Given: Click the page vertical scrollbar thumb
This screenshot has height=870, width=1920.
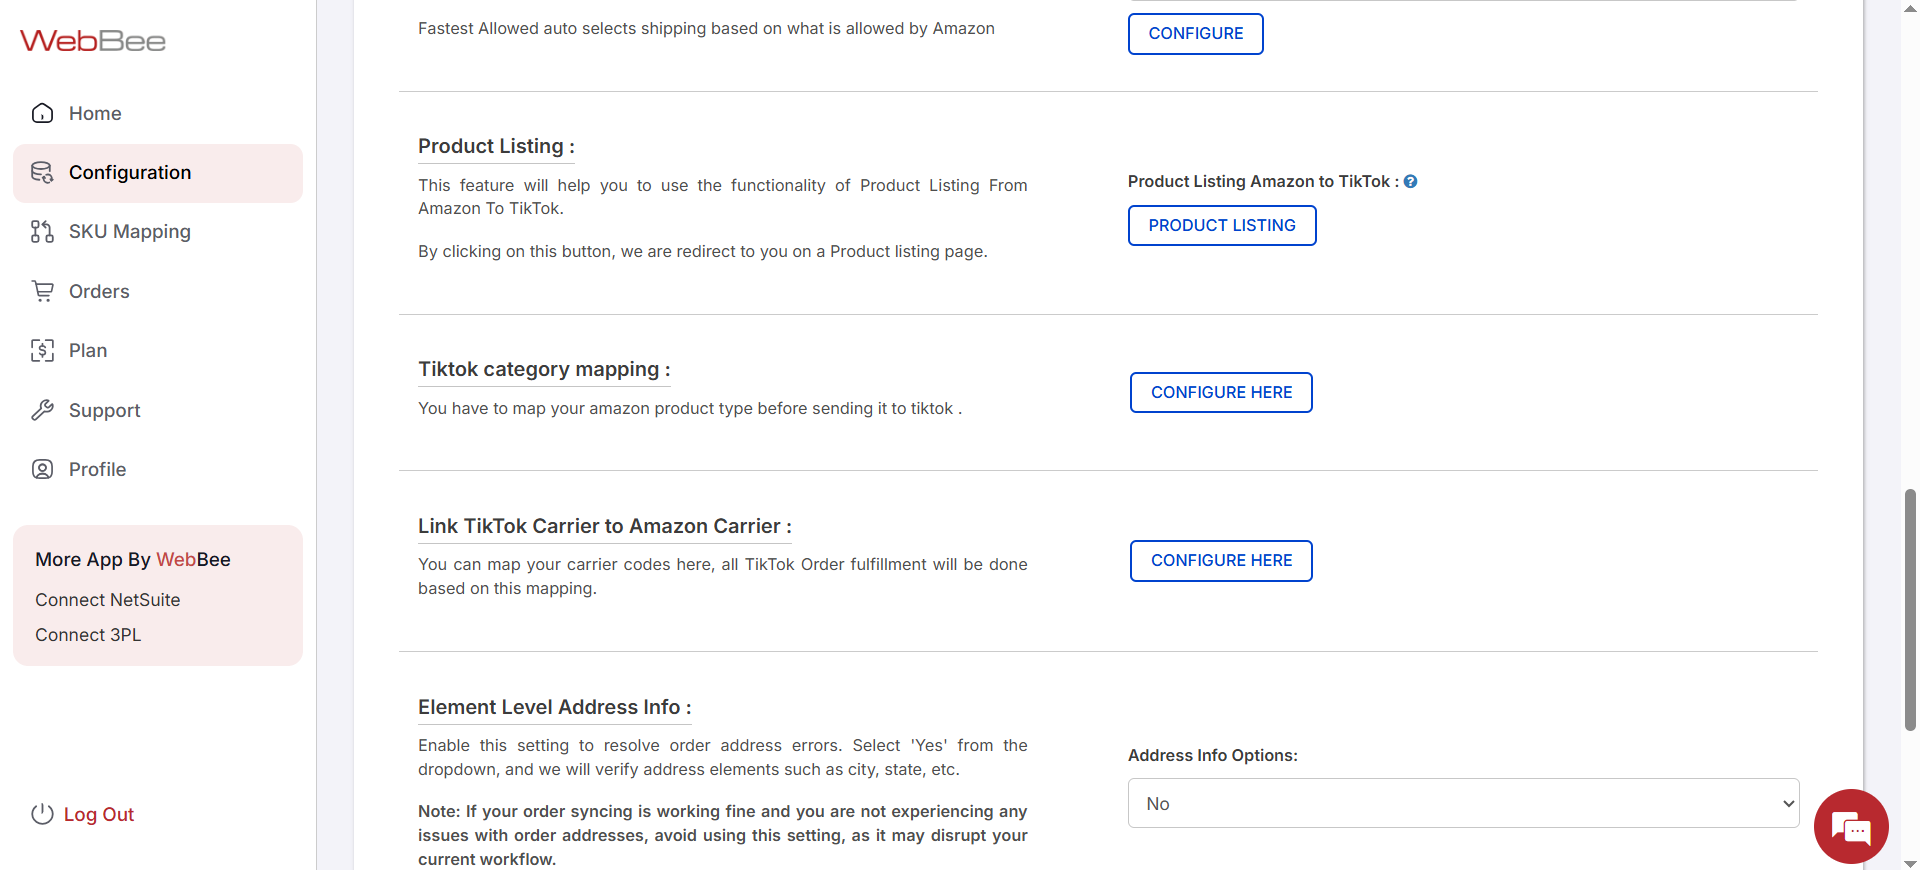Looking at the screenshot, I should pyautogui.click(x=1910, y=610).
